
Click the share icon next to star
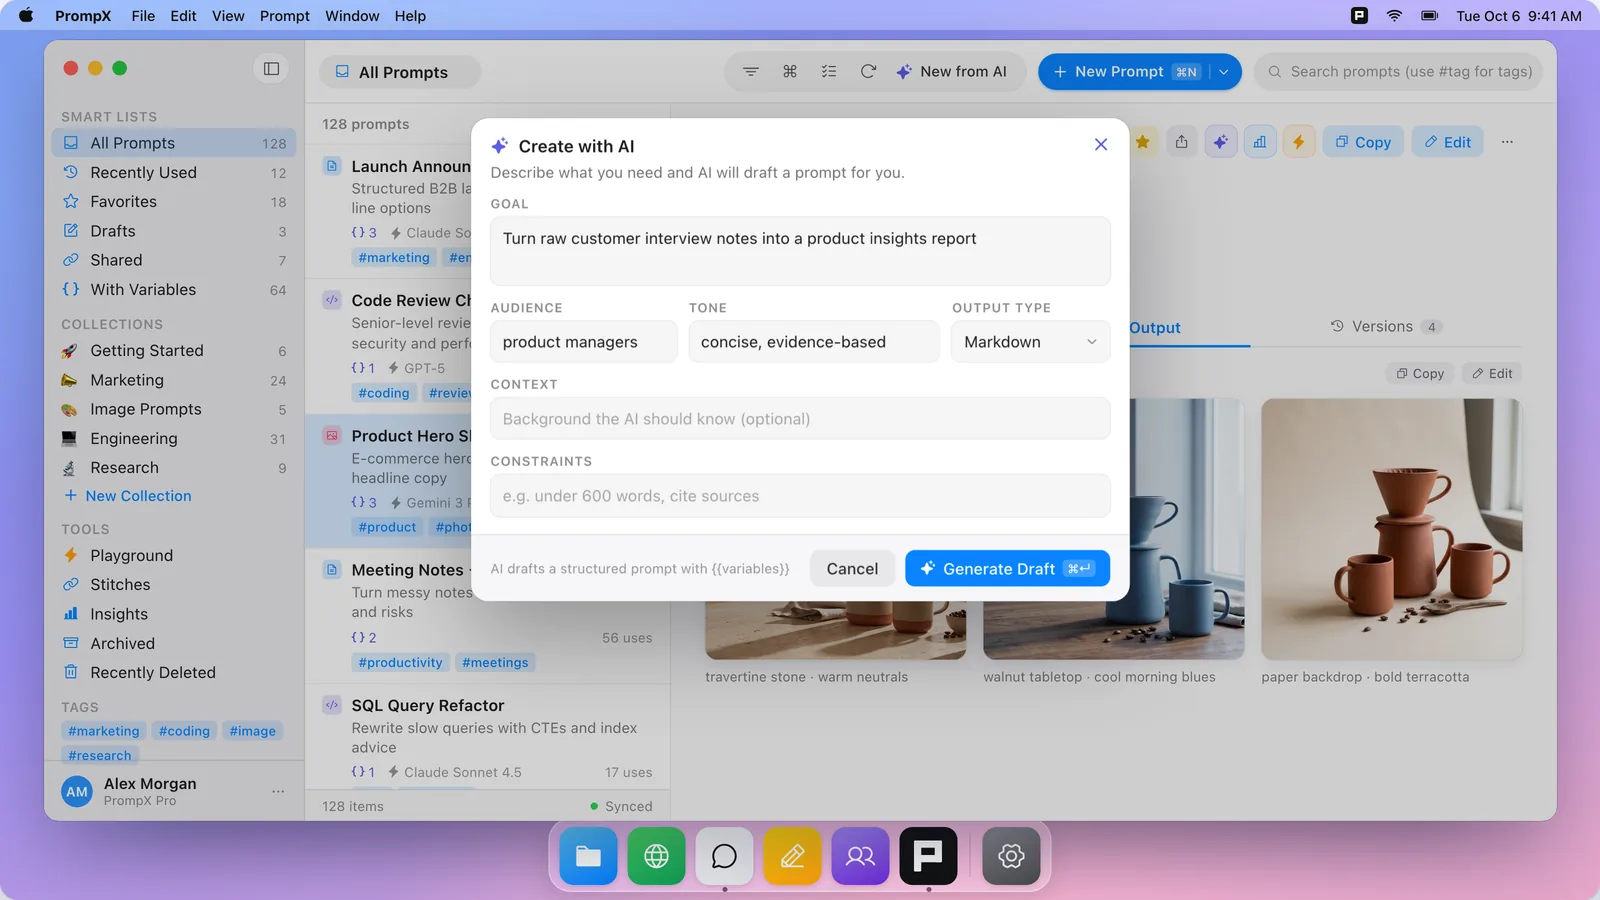pyautogui.click(x=1182, y=142)
